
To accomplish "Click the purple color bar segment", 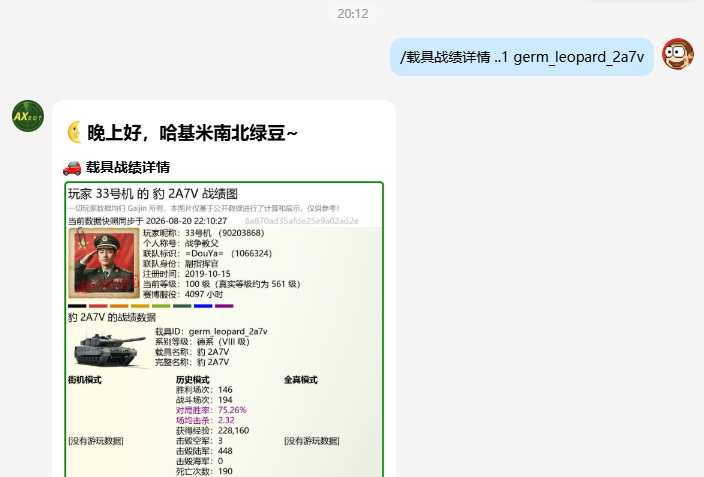I will pyautogui.click(x=224, y=306).
